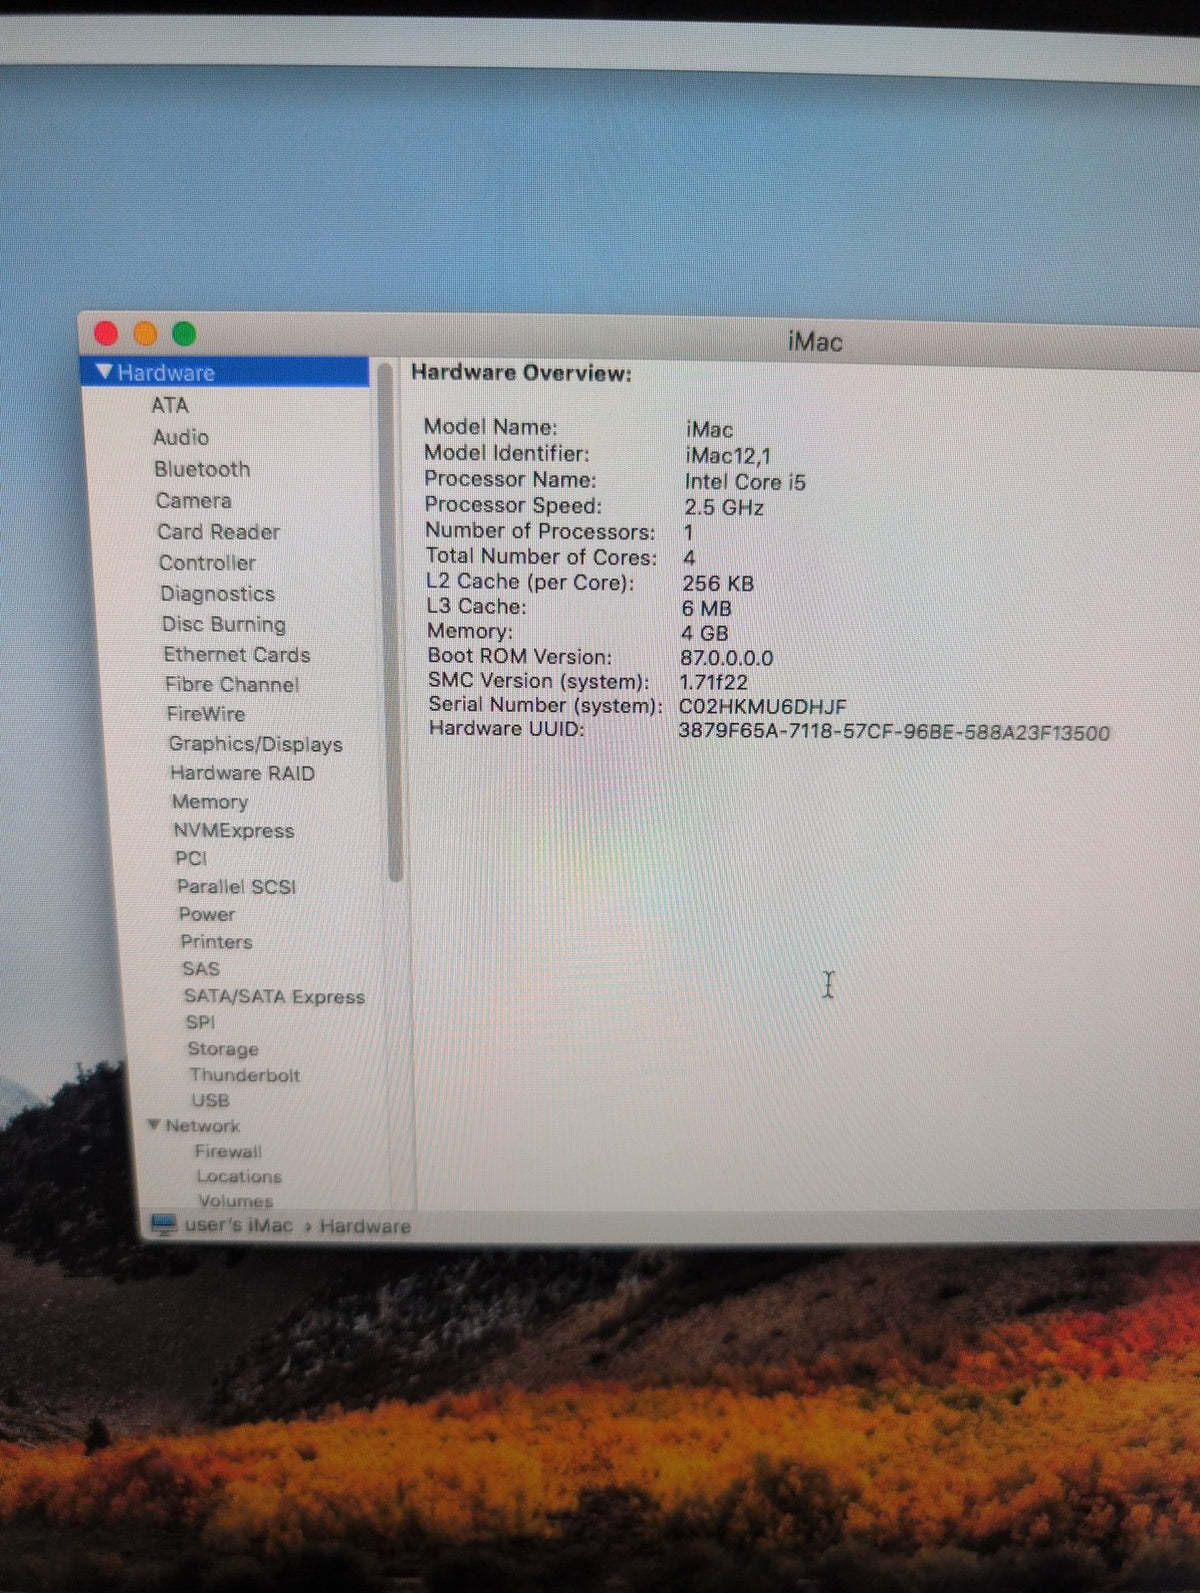Select Thunderbolt in the sidebar

tap(245, 1075)
